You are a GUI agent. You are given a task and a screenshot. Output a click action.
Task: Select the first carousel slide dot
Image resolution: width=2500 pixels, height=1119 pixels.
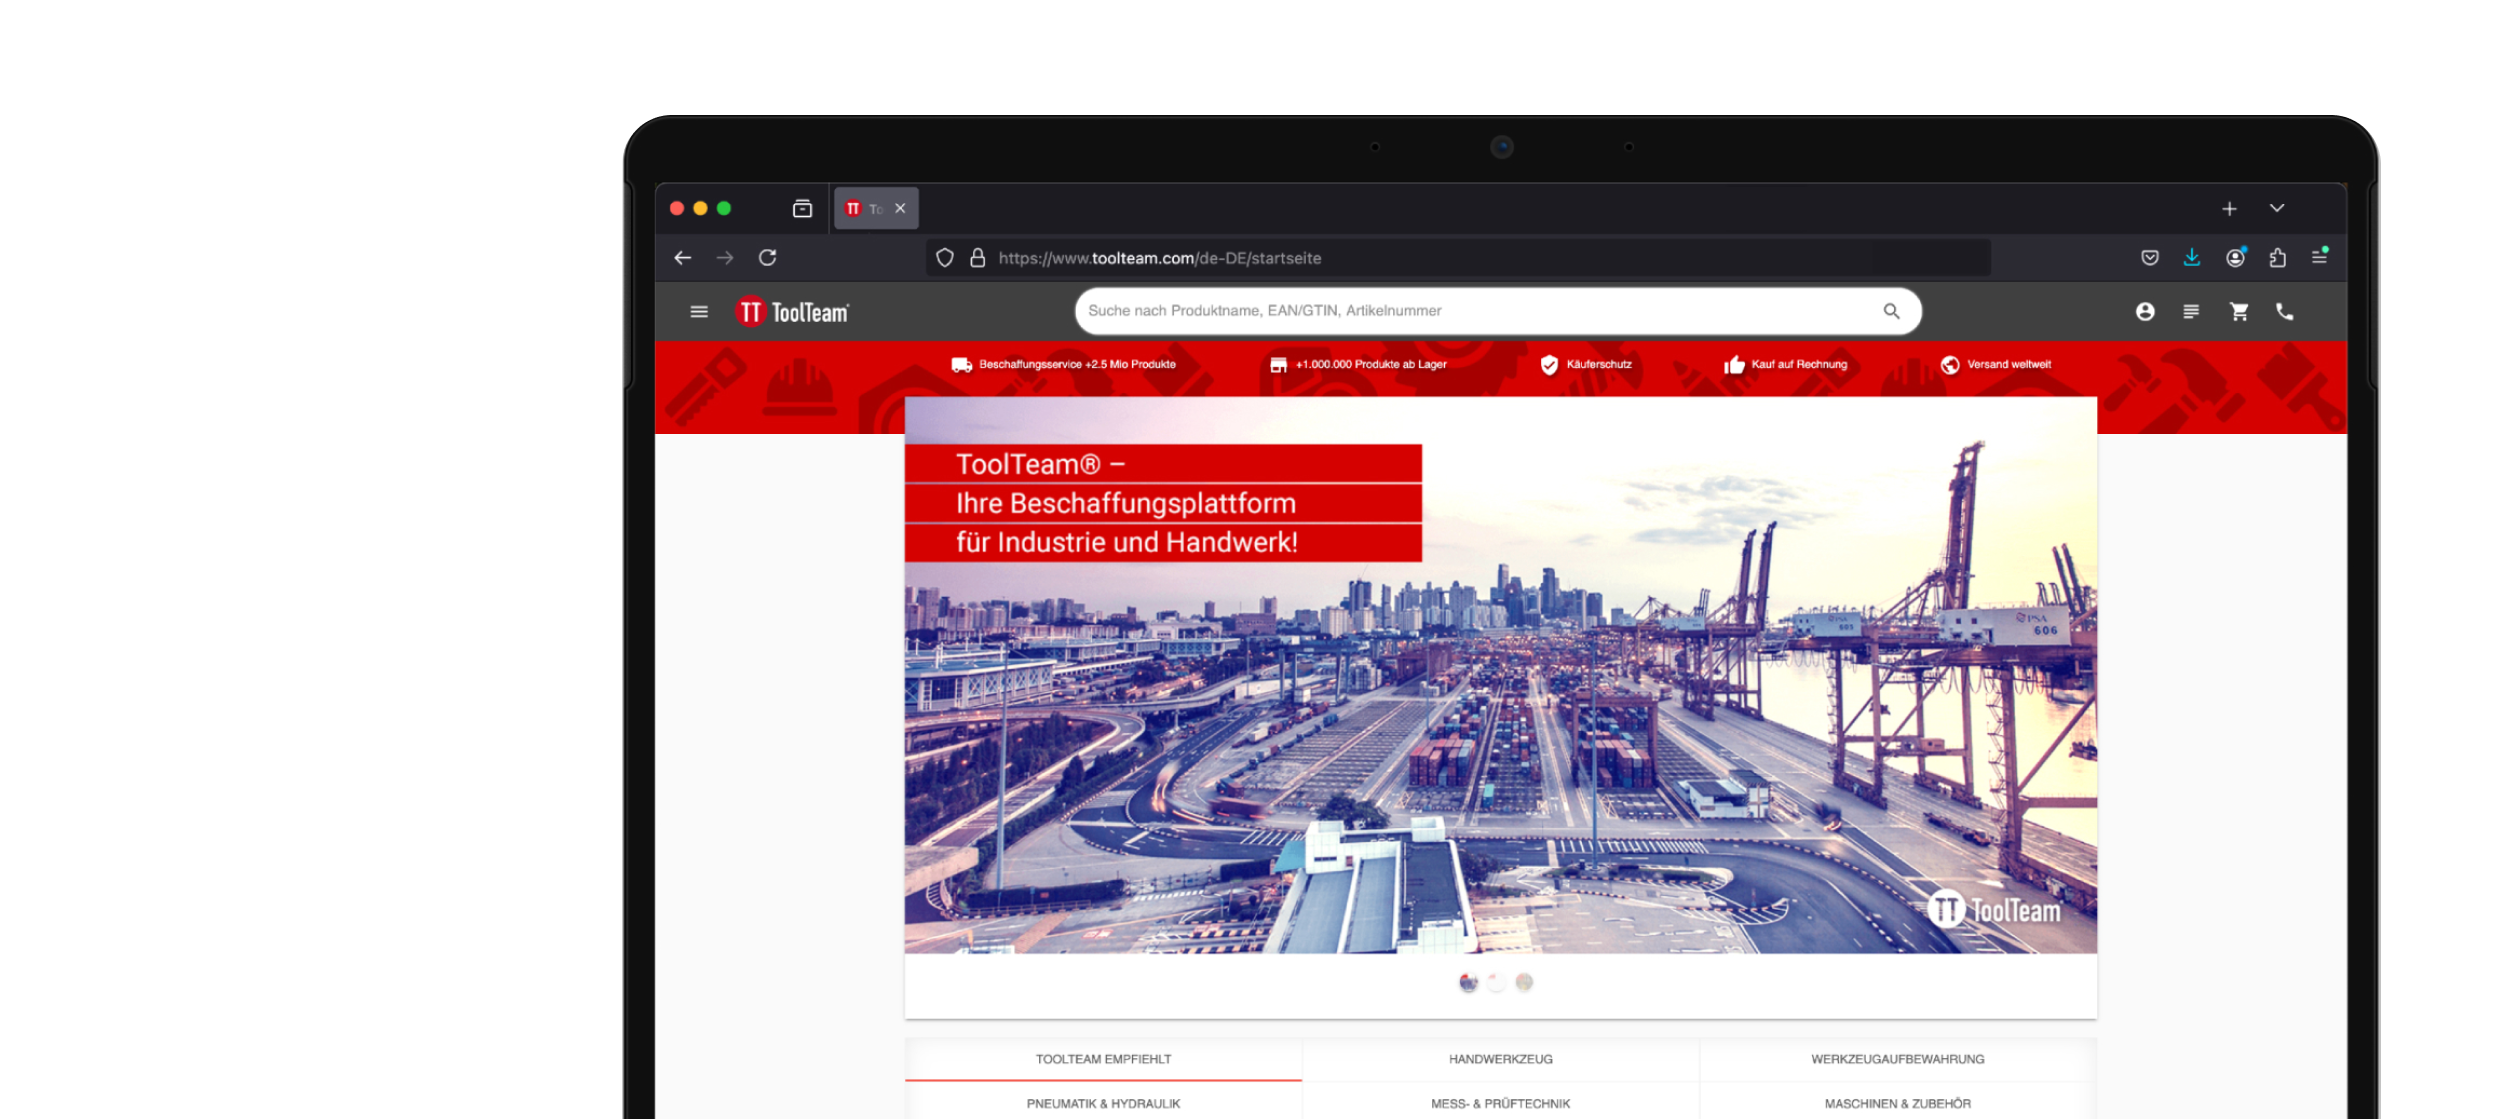[1468, 982]
